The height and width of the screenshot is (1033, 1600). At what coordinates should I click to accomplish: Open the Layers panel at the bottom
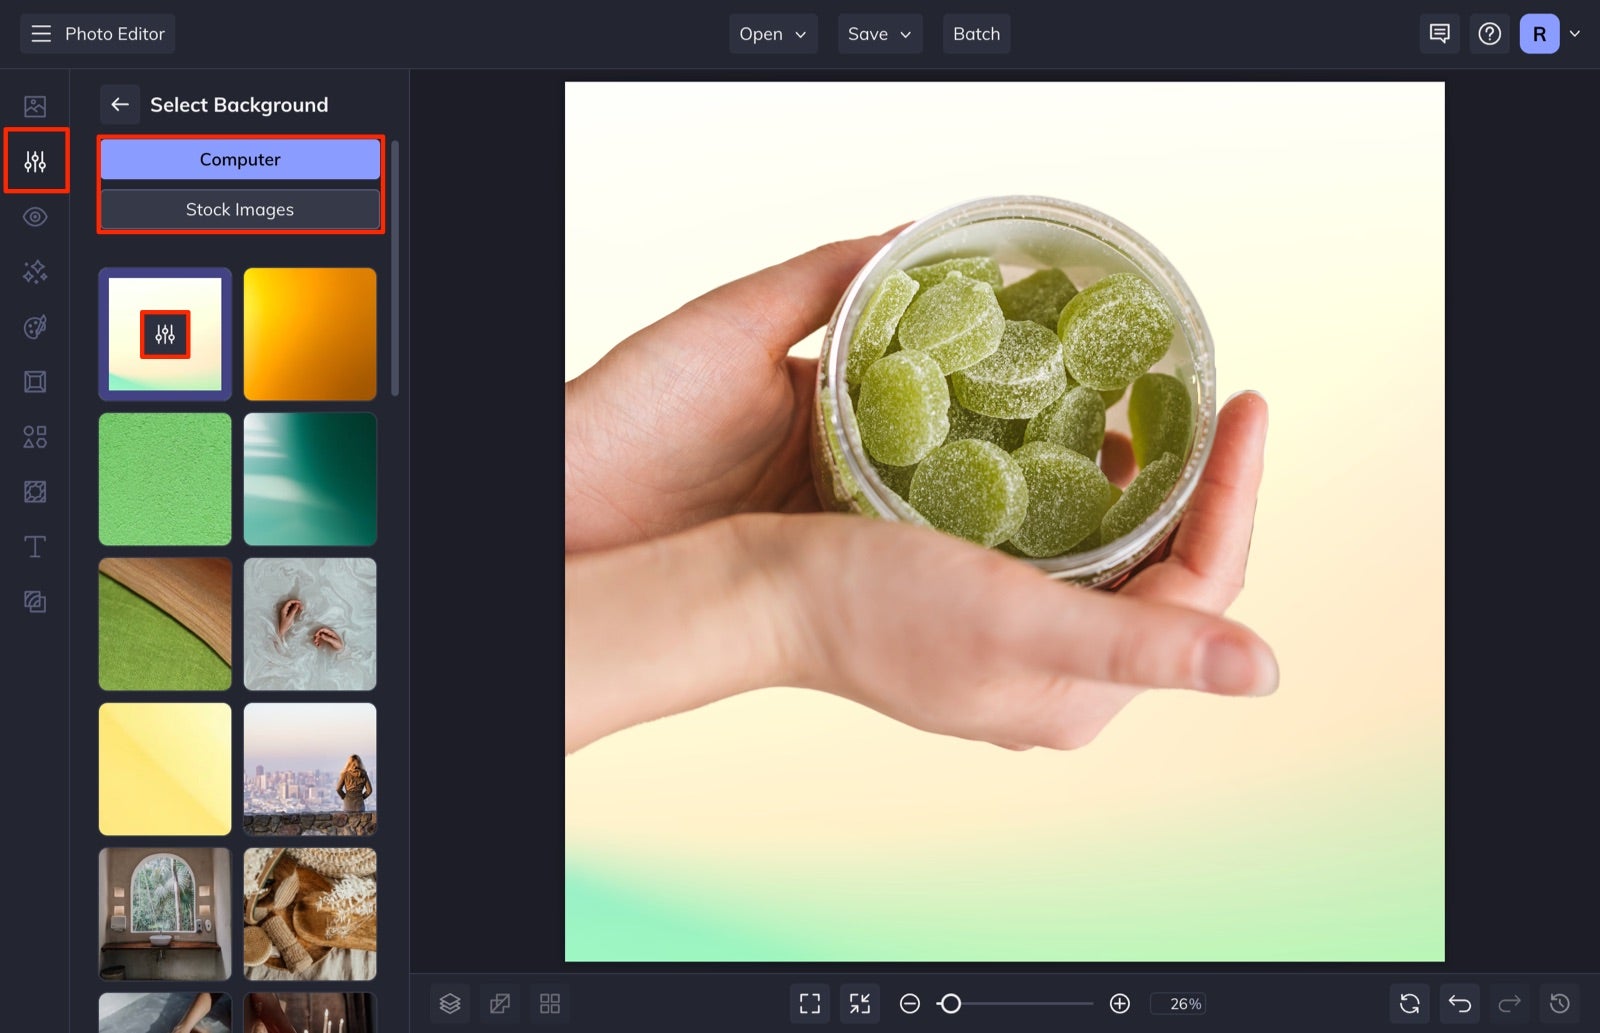click(449, 1003)
